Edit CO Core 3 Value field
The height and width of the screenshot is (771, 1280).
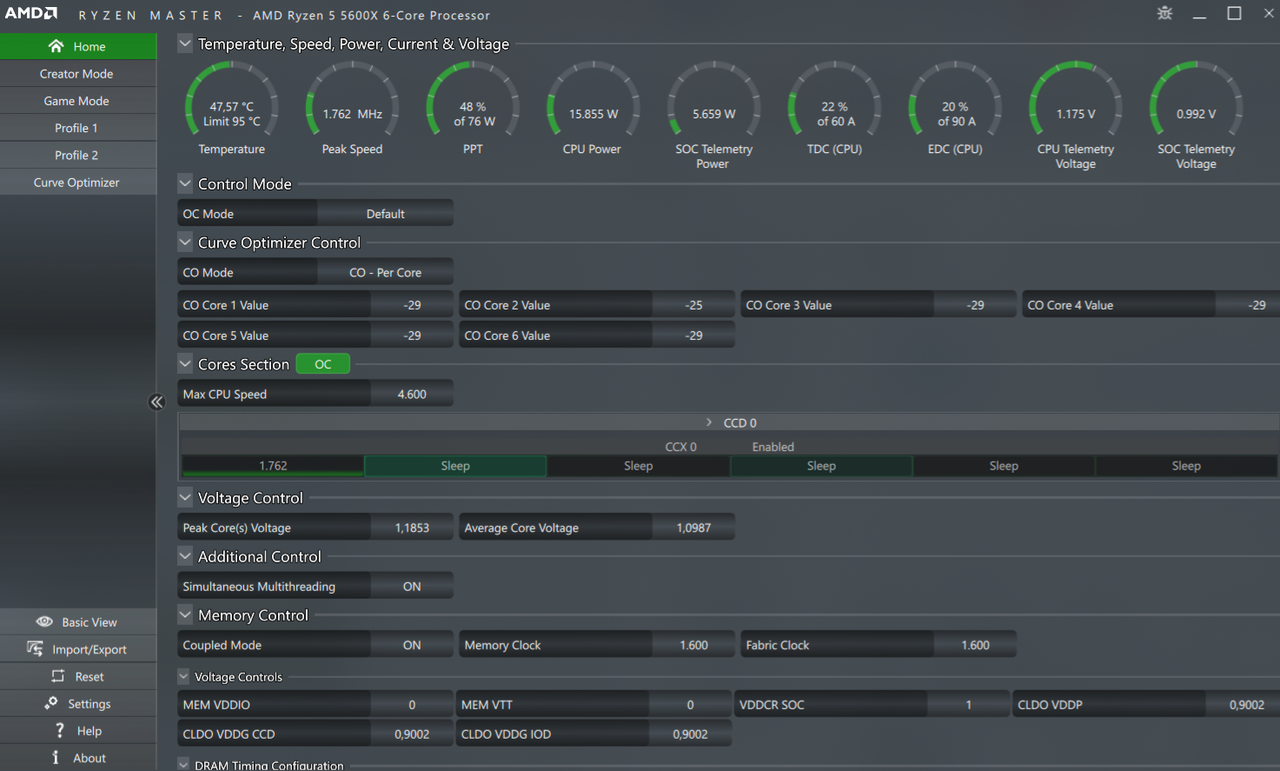click(975, 305)
